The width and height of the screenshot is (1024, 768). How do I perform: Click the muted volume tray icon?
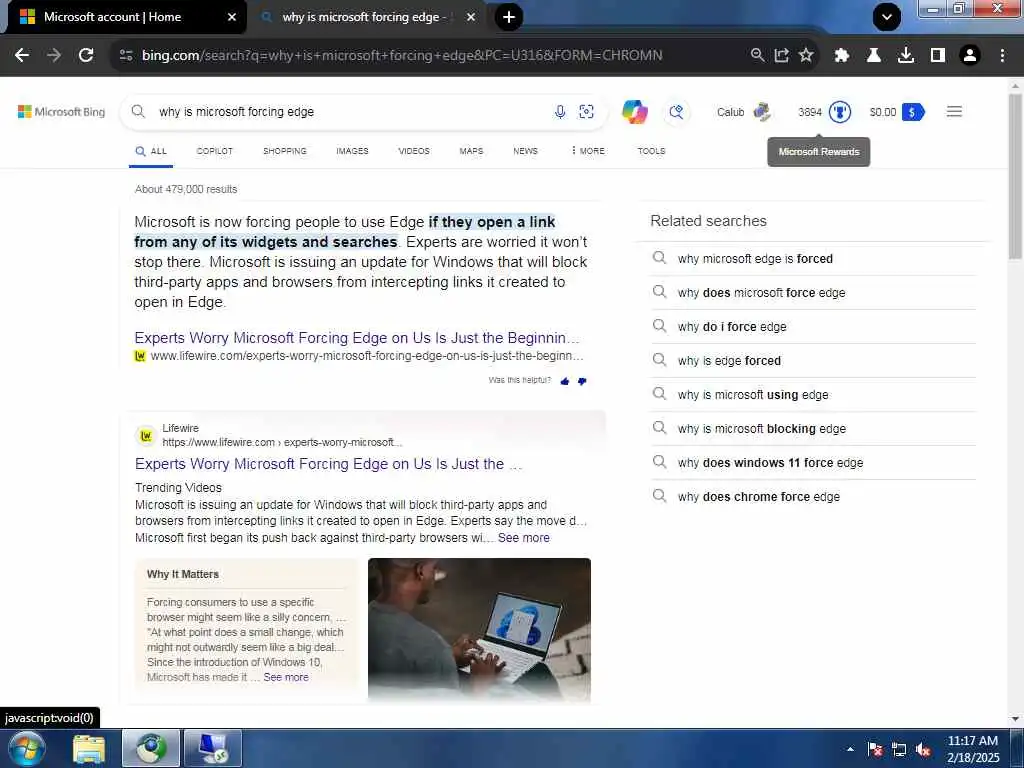coord(923,750)
